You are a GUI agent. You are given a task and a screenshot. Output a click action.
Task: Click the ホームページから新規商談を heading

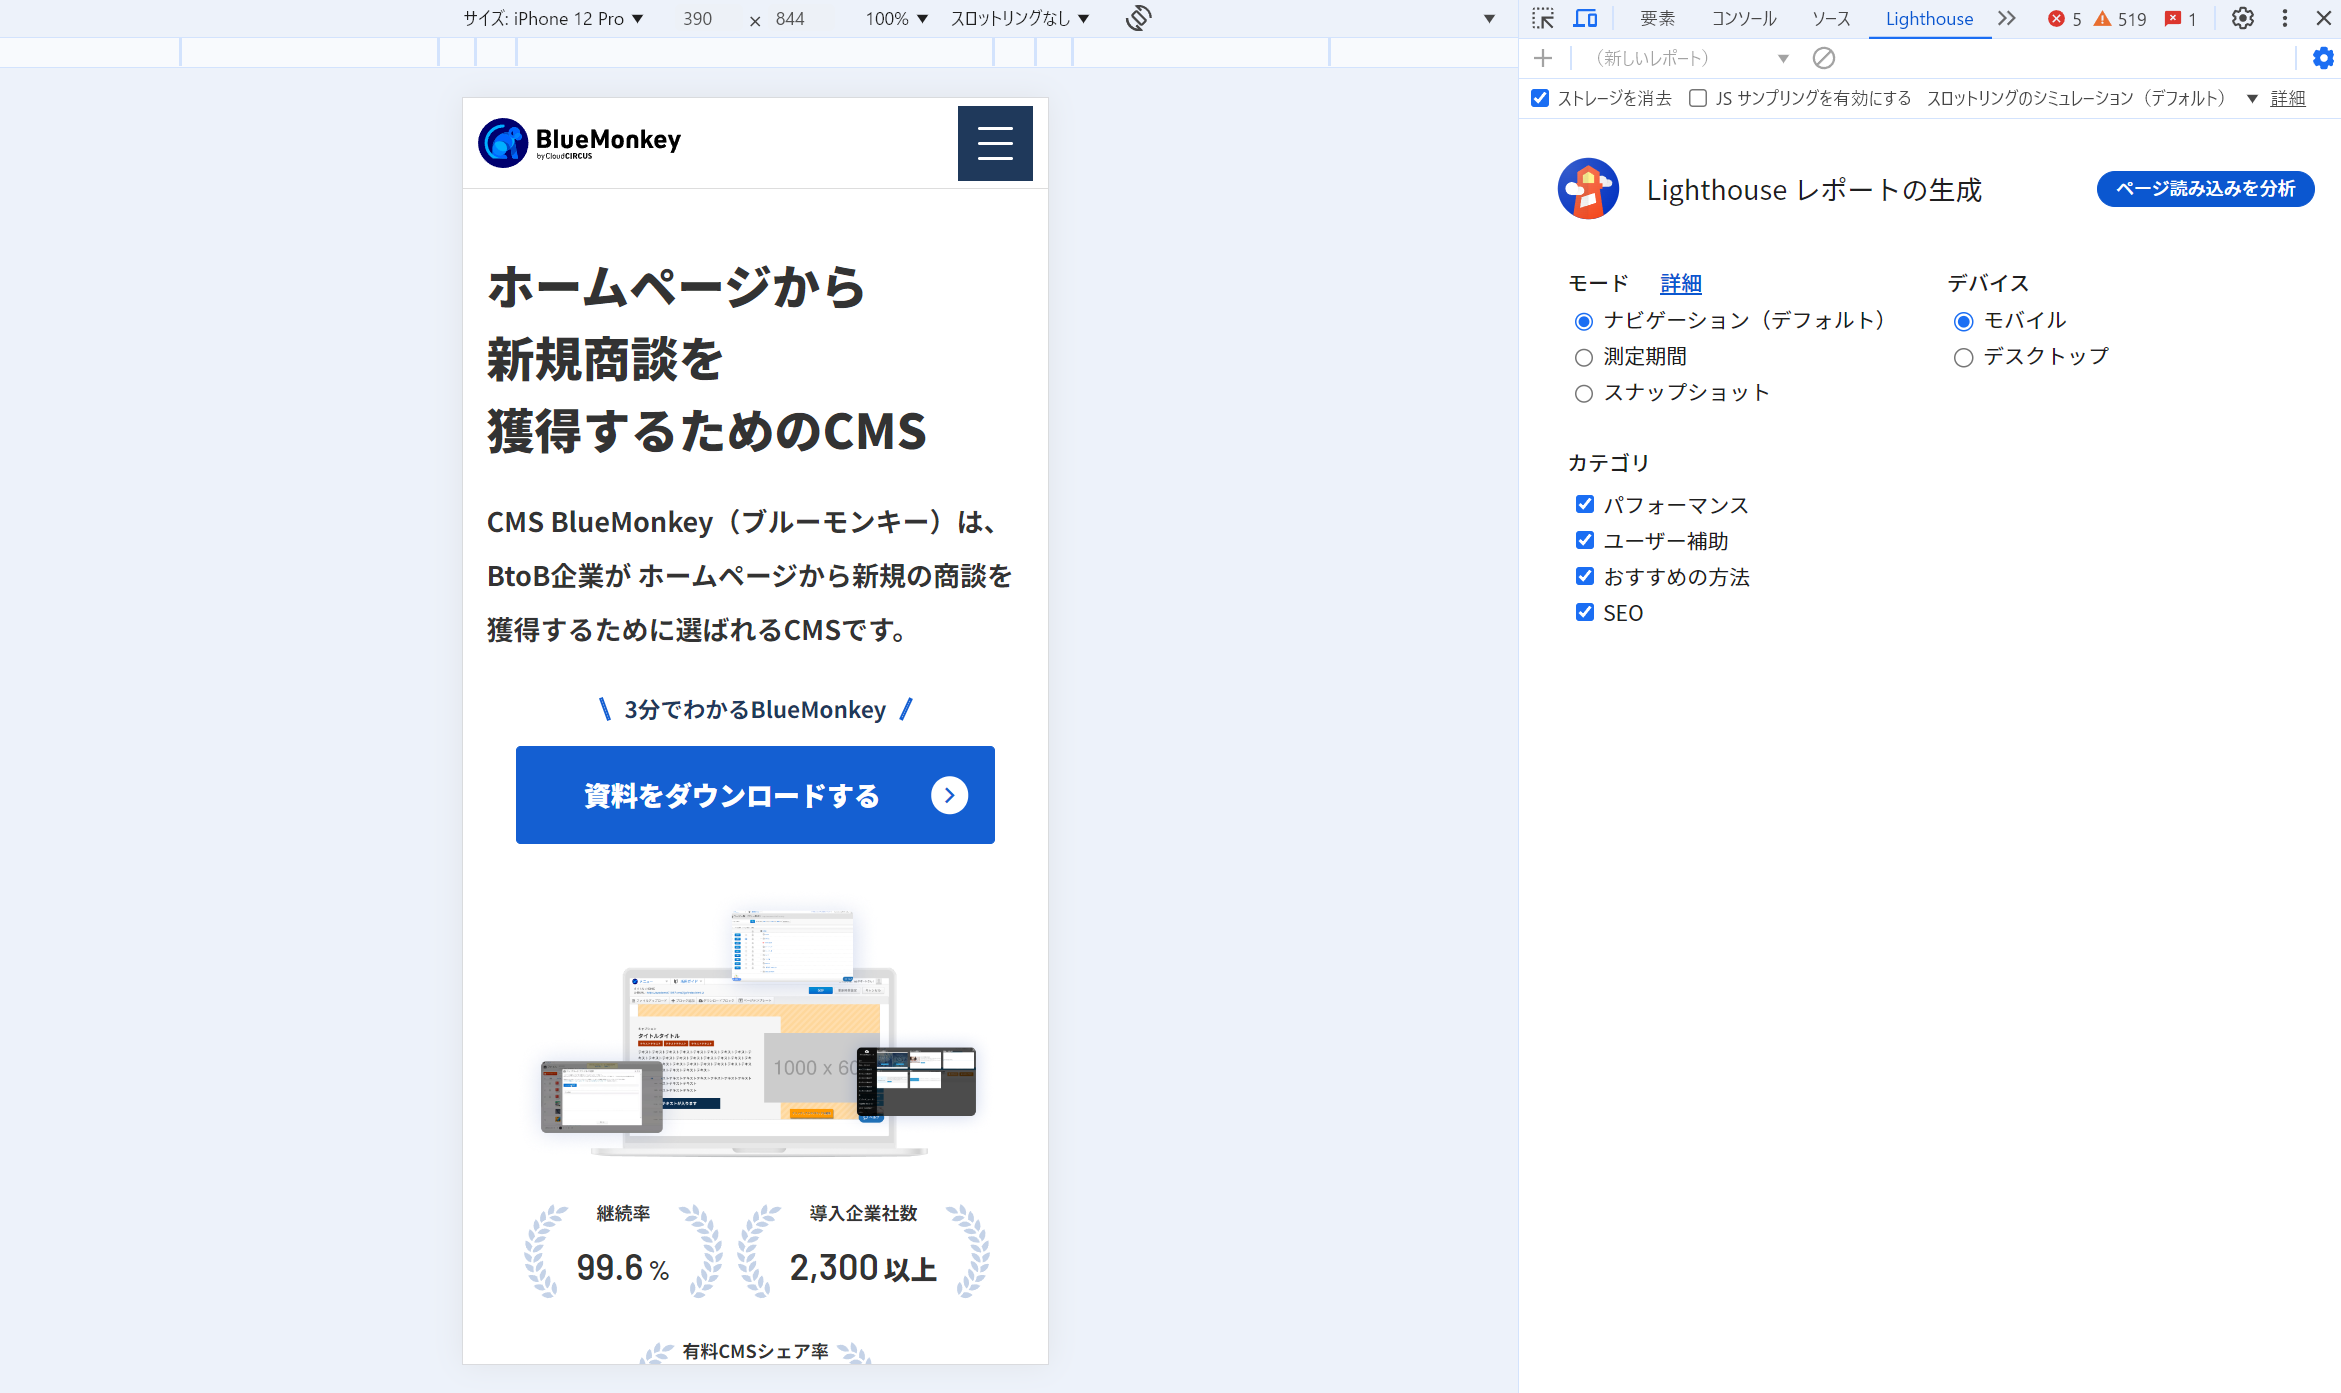(707, 359)
